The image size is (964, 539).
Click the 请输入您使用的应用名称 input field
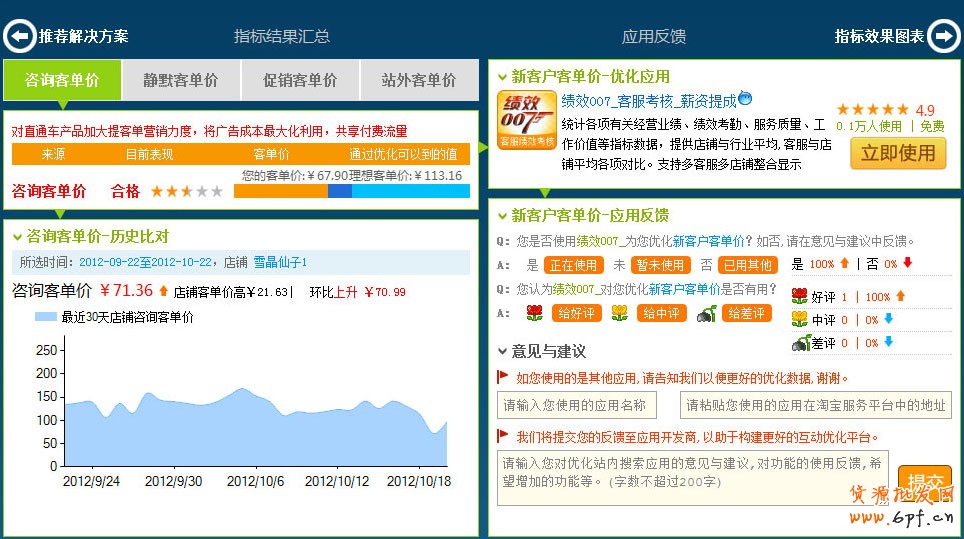577,405
